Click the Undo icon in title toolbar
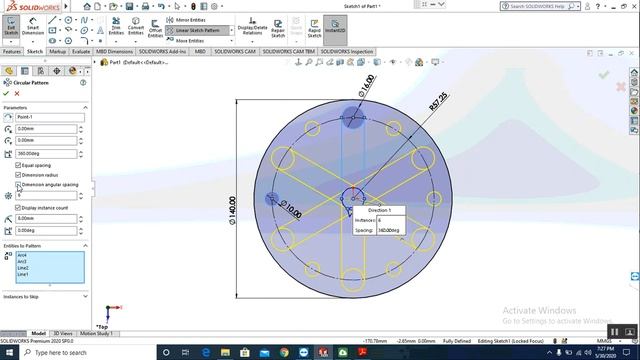 pos(161,6)
